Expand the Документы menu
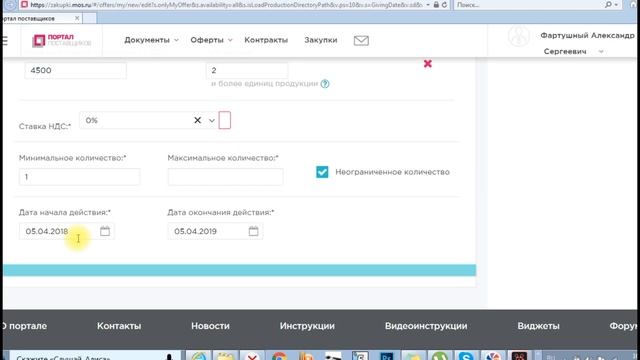This screenshot has width=640, height=360. (151, 40)
